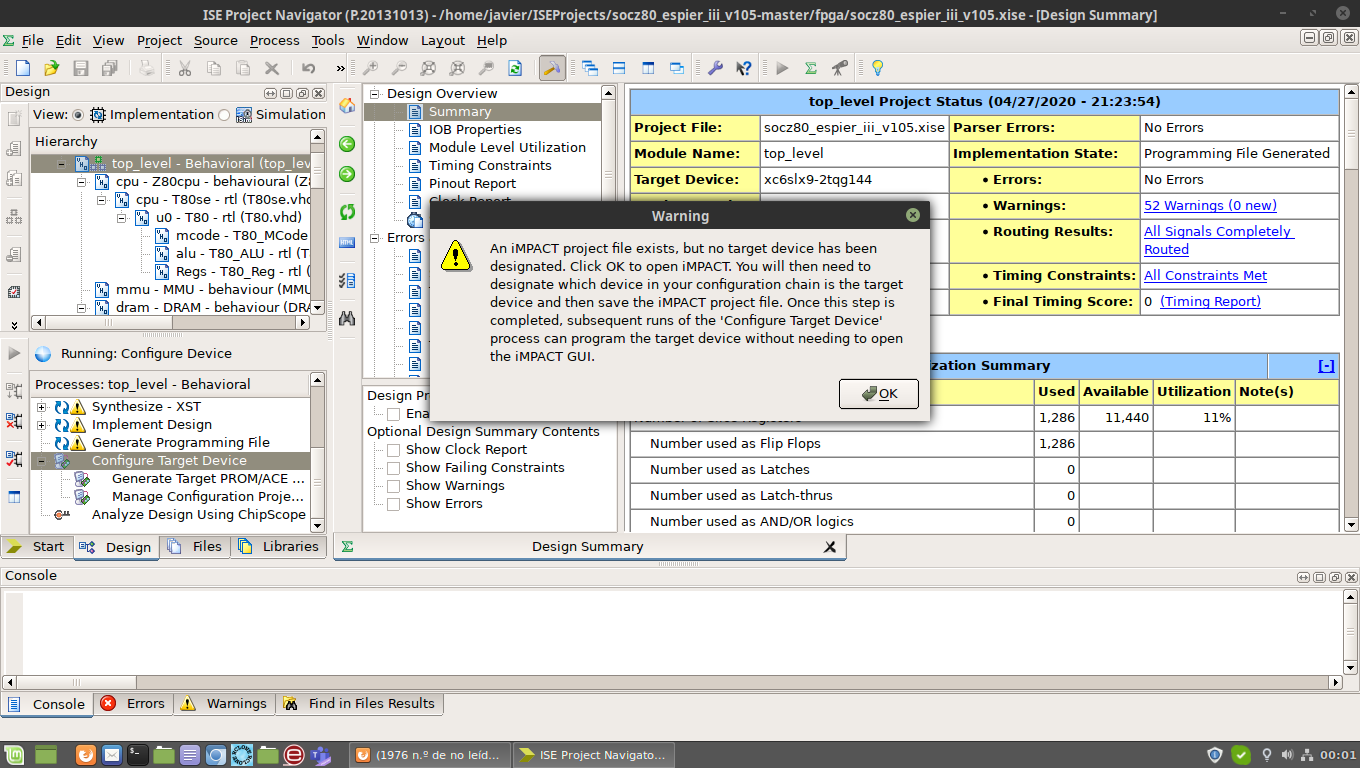The width and height of the screenshot is (1360, 768).
Task: Open the All Constraints Met link
Action: click(x=1205, y=276)
